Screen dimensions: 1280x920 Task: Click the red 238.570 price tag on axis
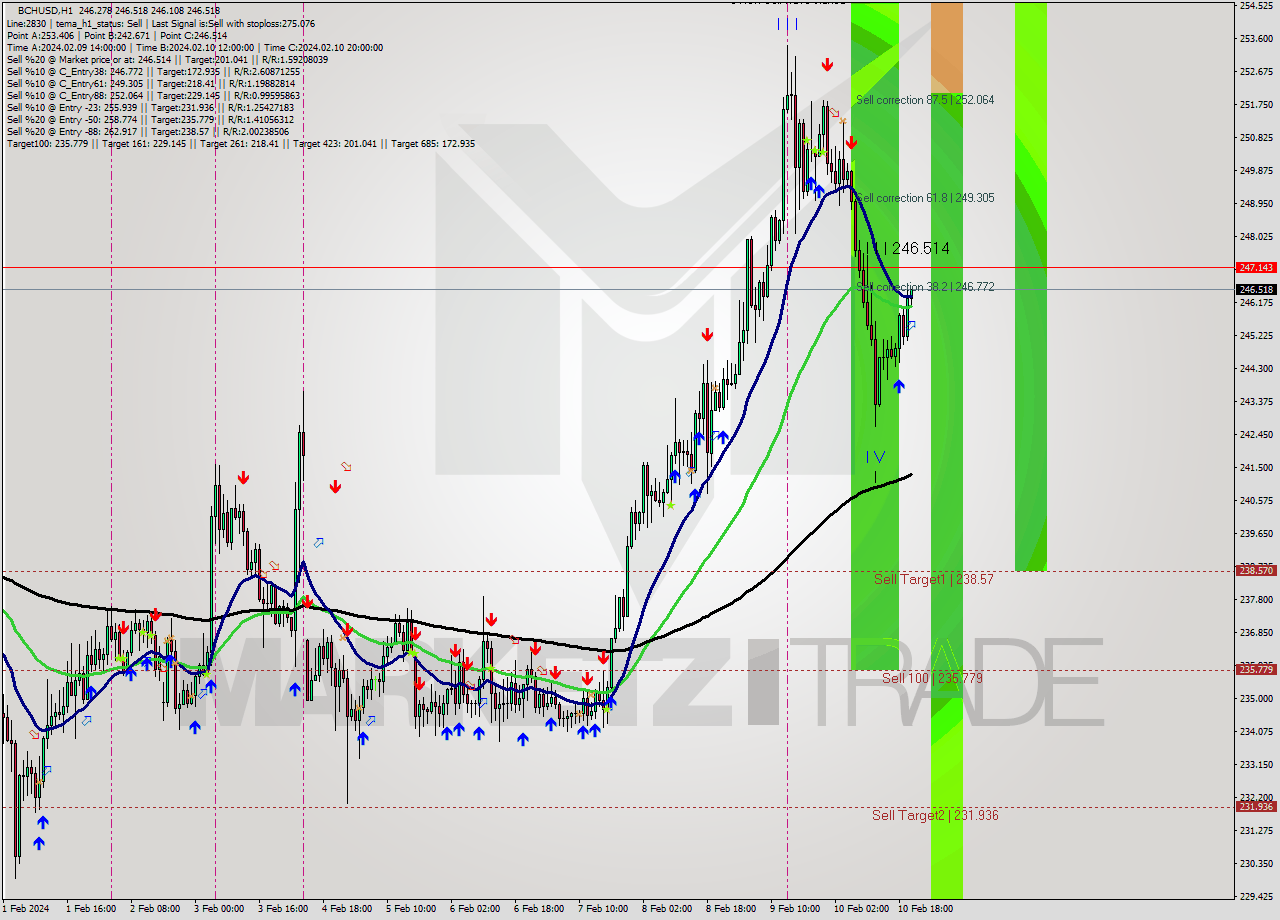pos(1256,571)
